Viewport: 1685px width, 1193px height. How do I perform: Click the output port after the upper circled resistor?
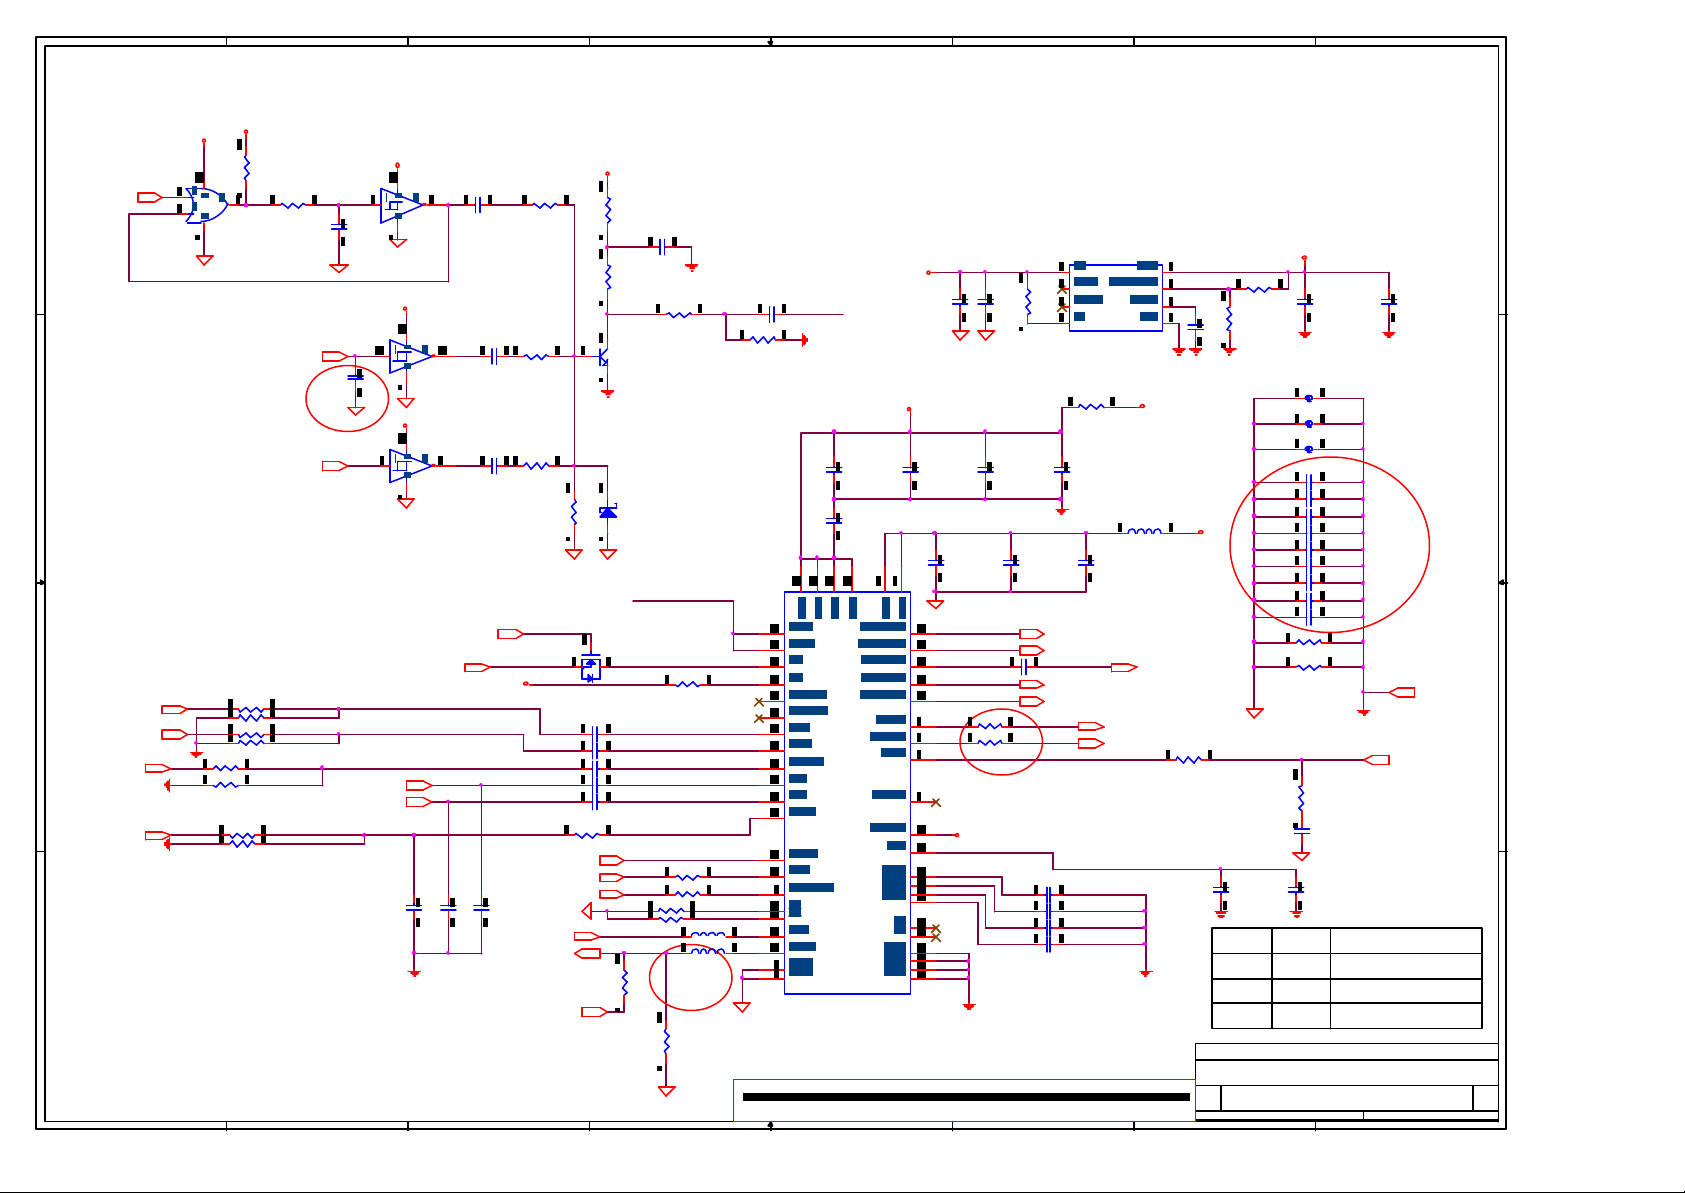pyautogui.click(x=1091, y=726)
